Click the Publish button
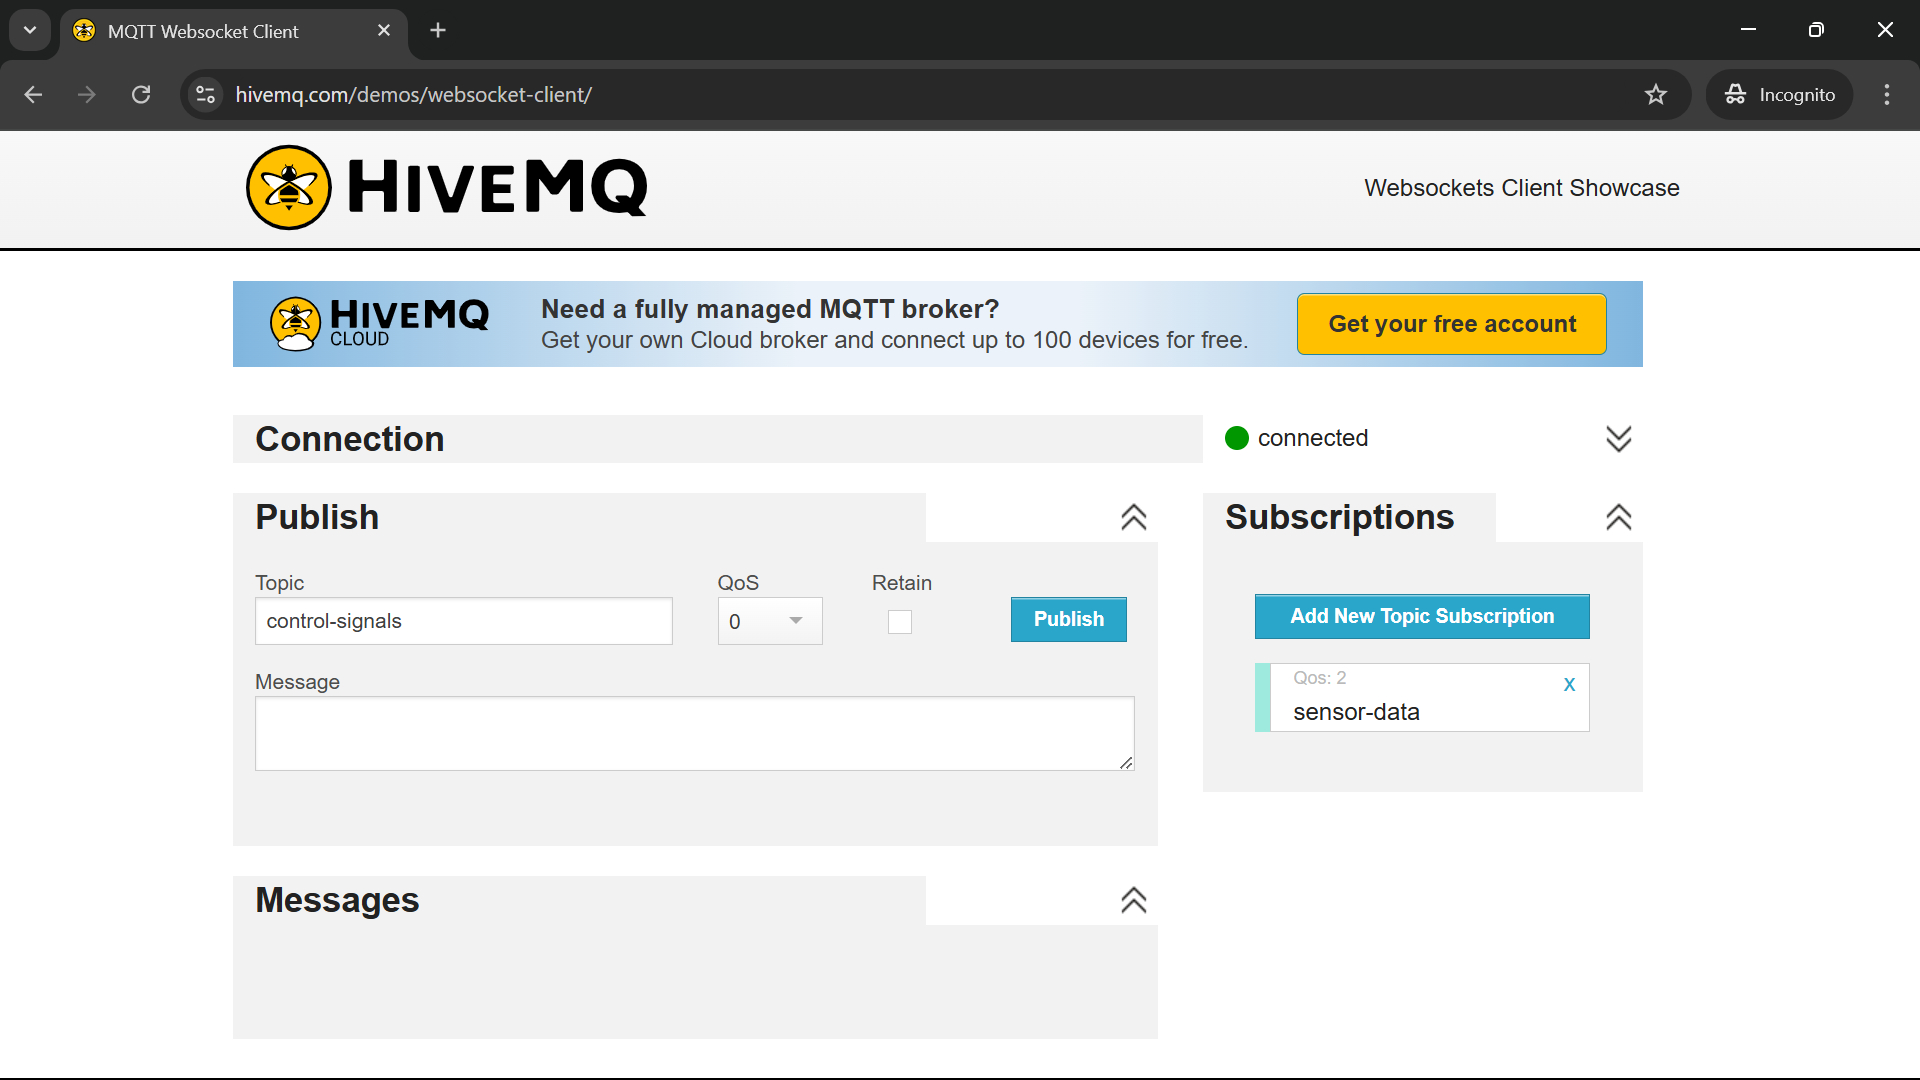The image size is (1920, 1080). pos(1068,620)
